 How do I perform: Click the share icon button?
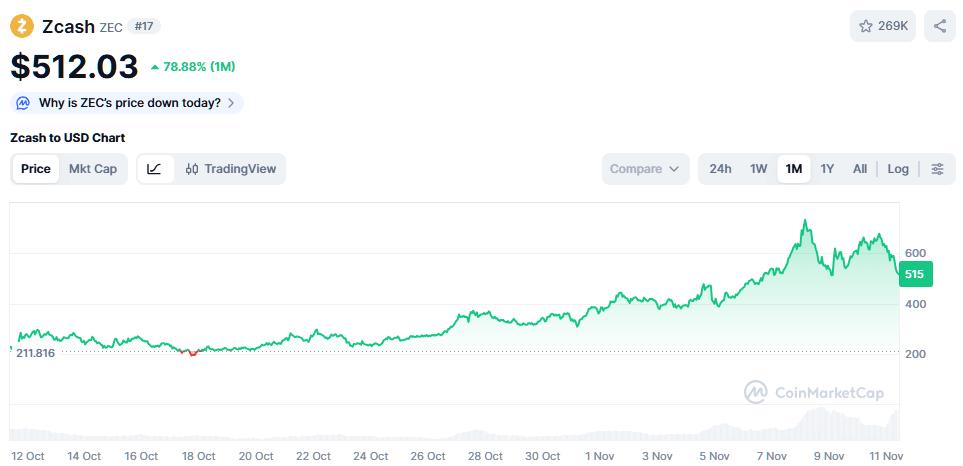point(939,26)
